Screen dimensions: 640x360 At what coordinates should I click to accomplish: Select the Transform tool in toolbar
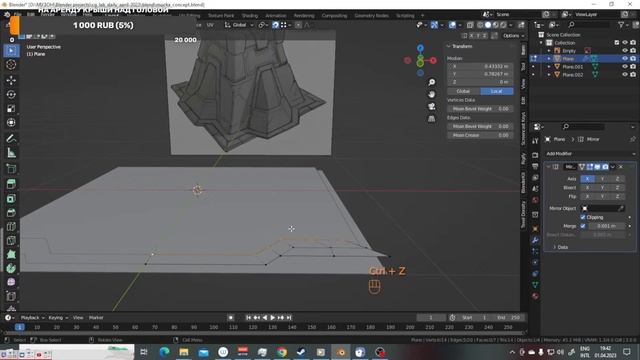pos(11,122)
